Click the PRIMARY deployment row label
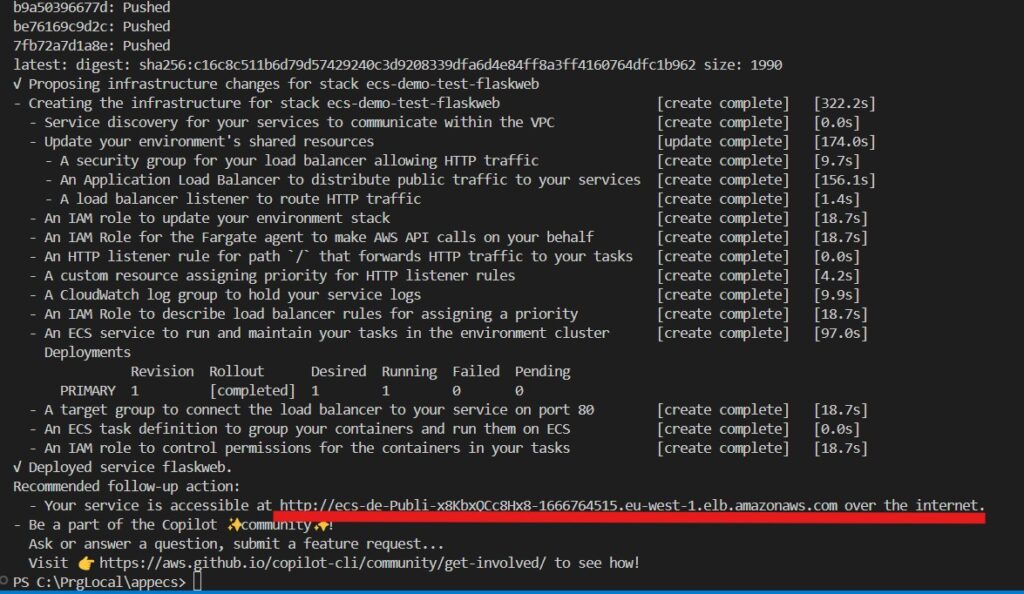 click(x=88, y=391)
